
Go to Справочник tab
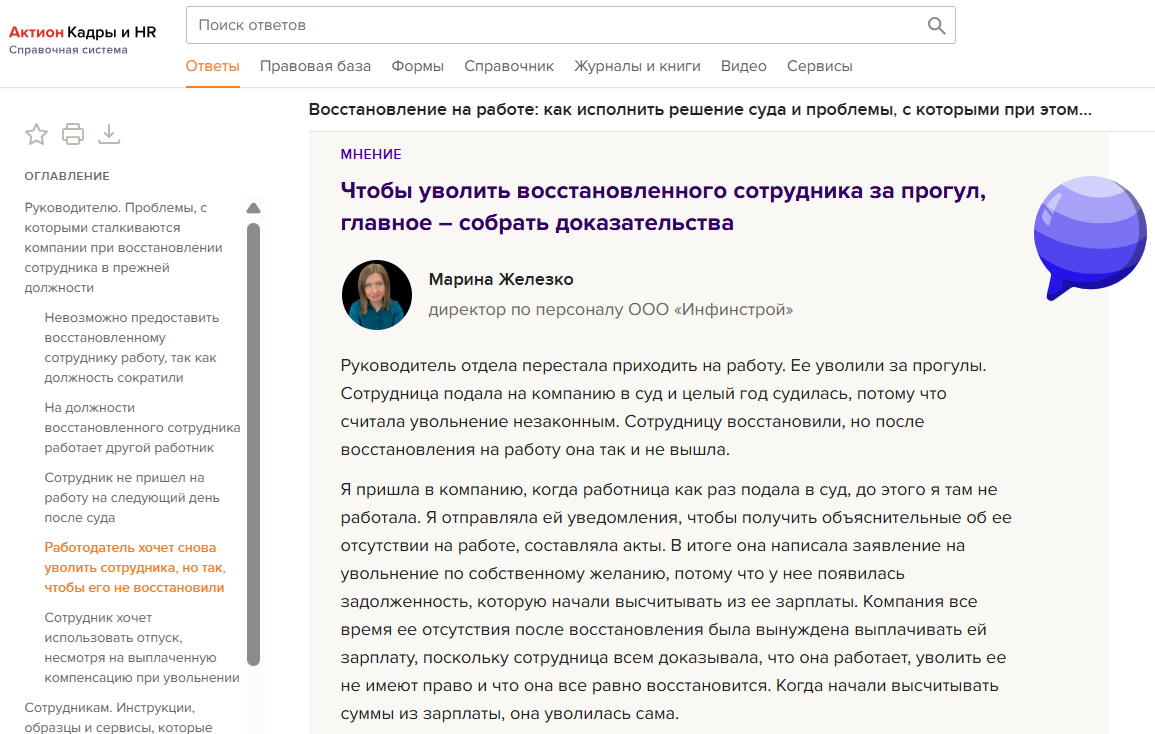(509, 66)
